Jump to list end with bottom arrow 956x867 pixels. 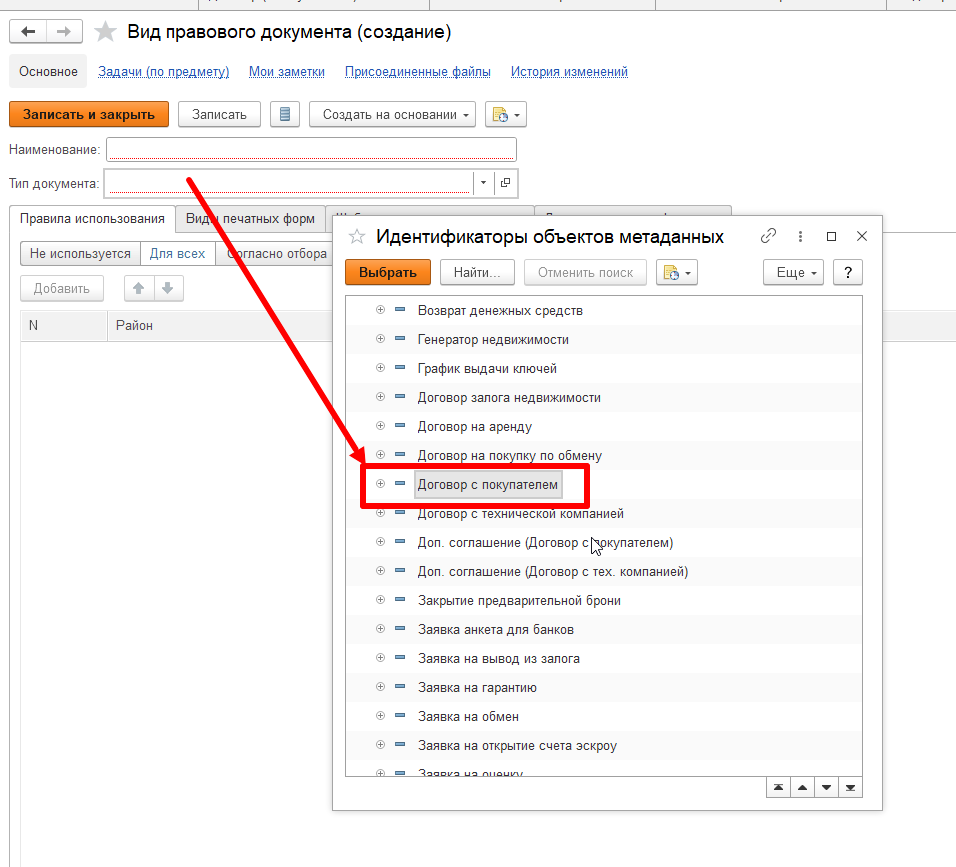[850, 788]
